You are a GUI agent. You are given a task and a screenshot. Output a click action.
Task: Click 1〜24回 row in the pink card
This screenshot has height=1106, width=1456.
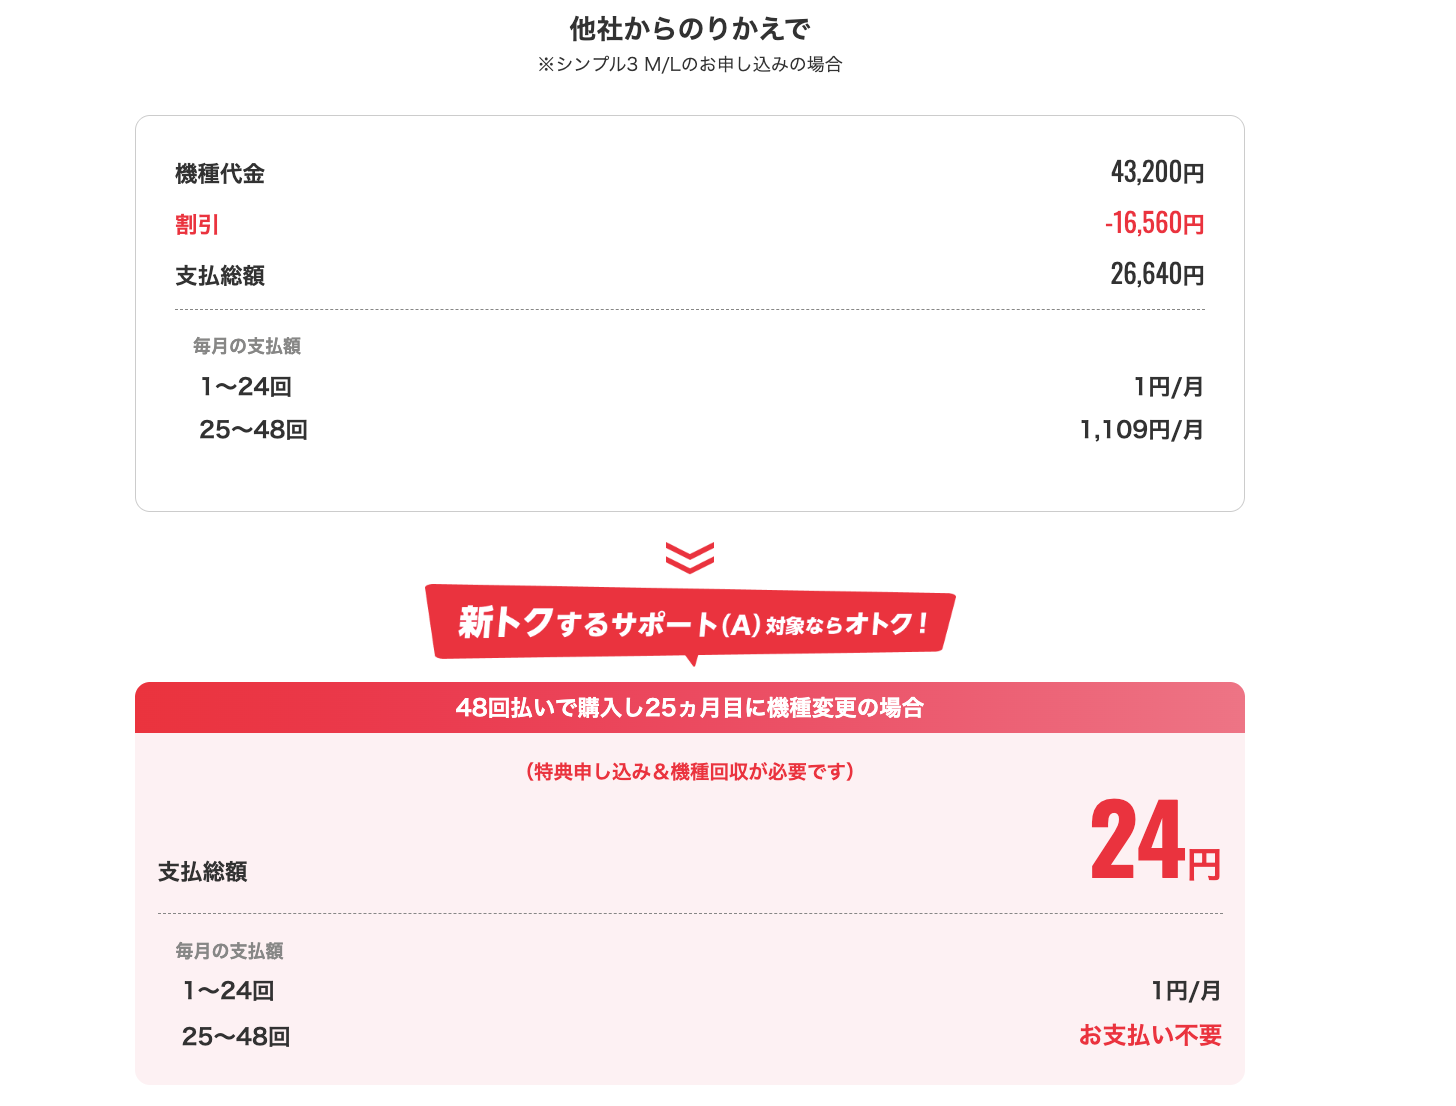(228, 991)
